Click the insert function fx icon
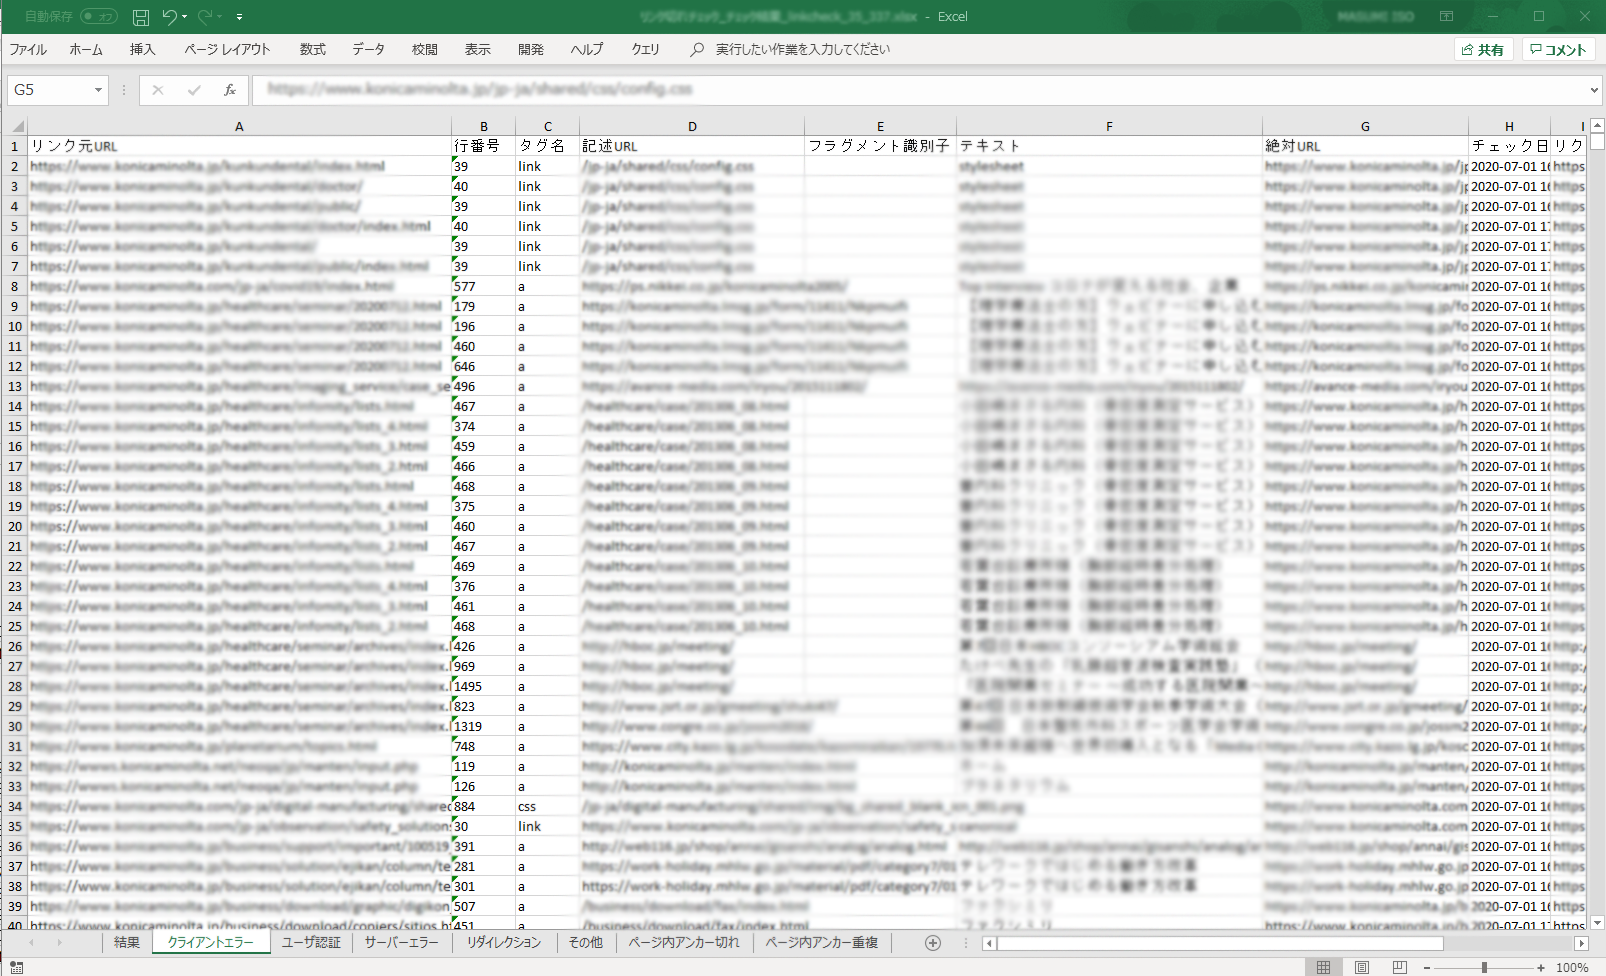 coord(230,90)
